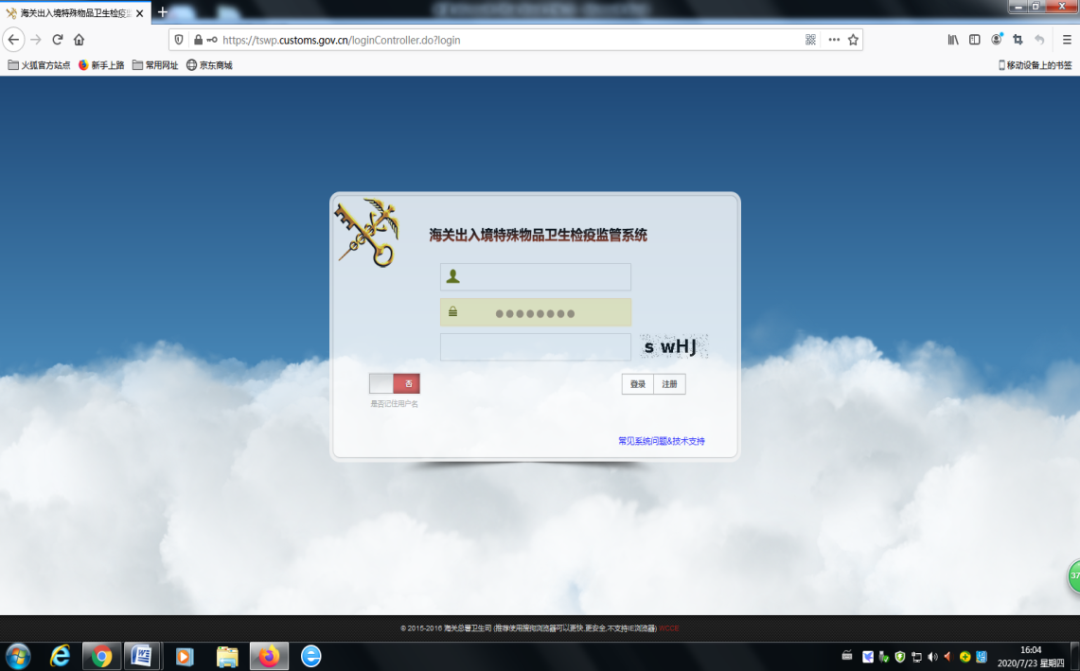
Task: Toggle the sidebar view
Action: (975, 40)
